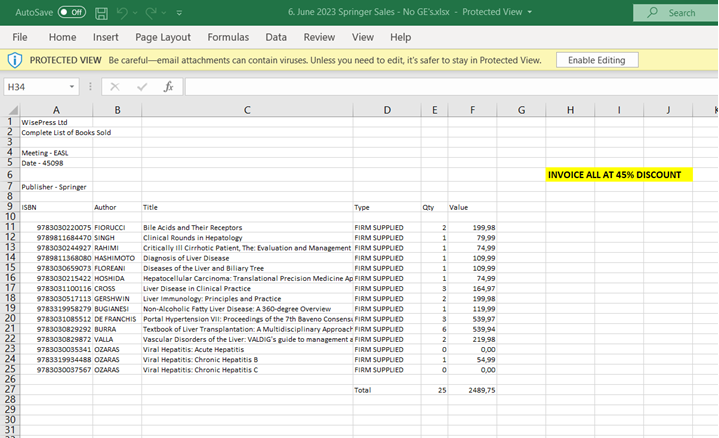Click author cell 'DE FRANCHIS'

point(117,319)
